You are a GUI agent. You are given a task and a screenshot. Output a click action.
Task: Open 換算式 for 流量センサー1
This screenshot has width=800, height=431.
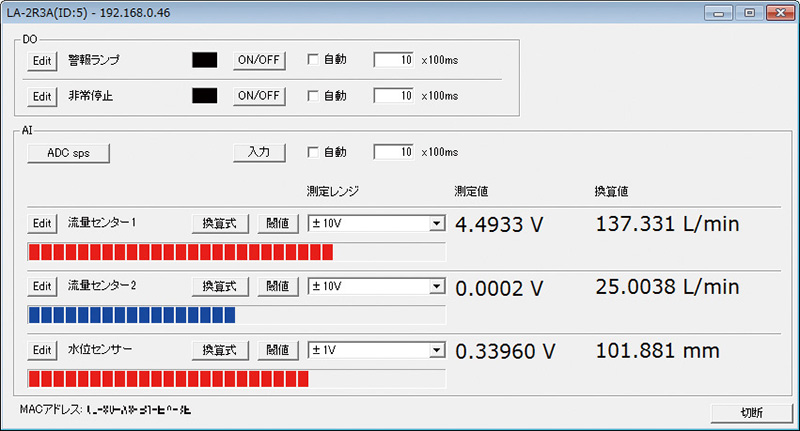click(x=219, y=224)
